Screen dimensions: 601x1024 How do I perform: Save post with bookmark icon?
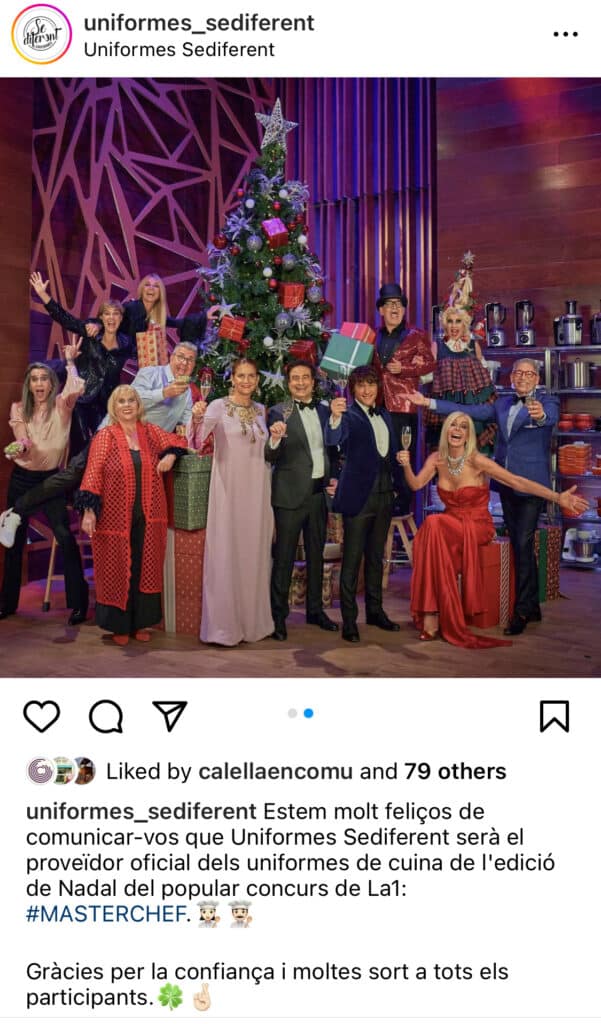tap(554, 716)
